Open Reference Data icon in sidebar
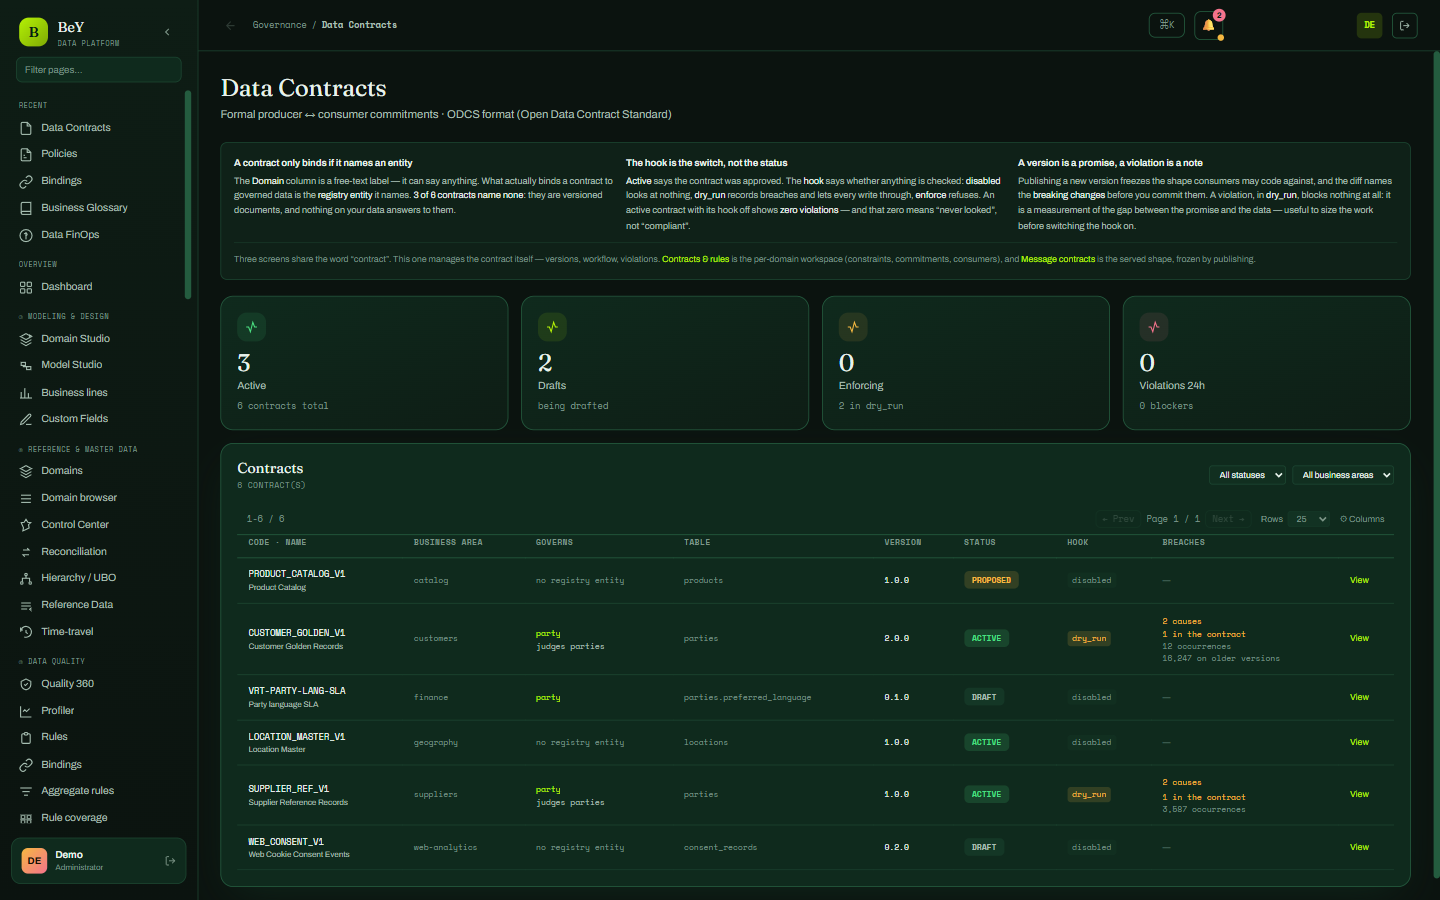Image resolution: width=1440 pixels, height=900 pixels. [x=26, y=605]
